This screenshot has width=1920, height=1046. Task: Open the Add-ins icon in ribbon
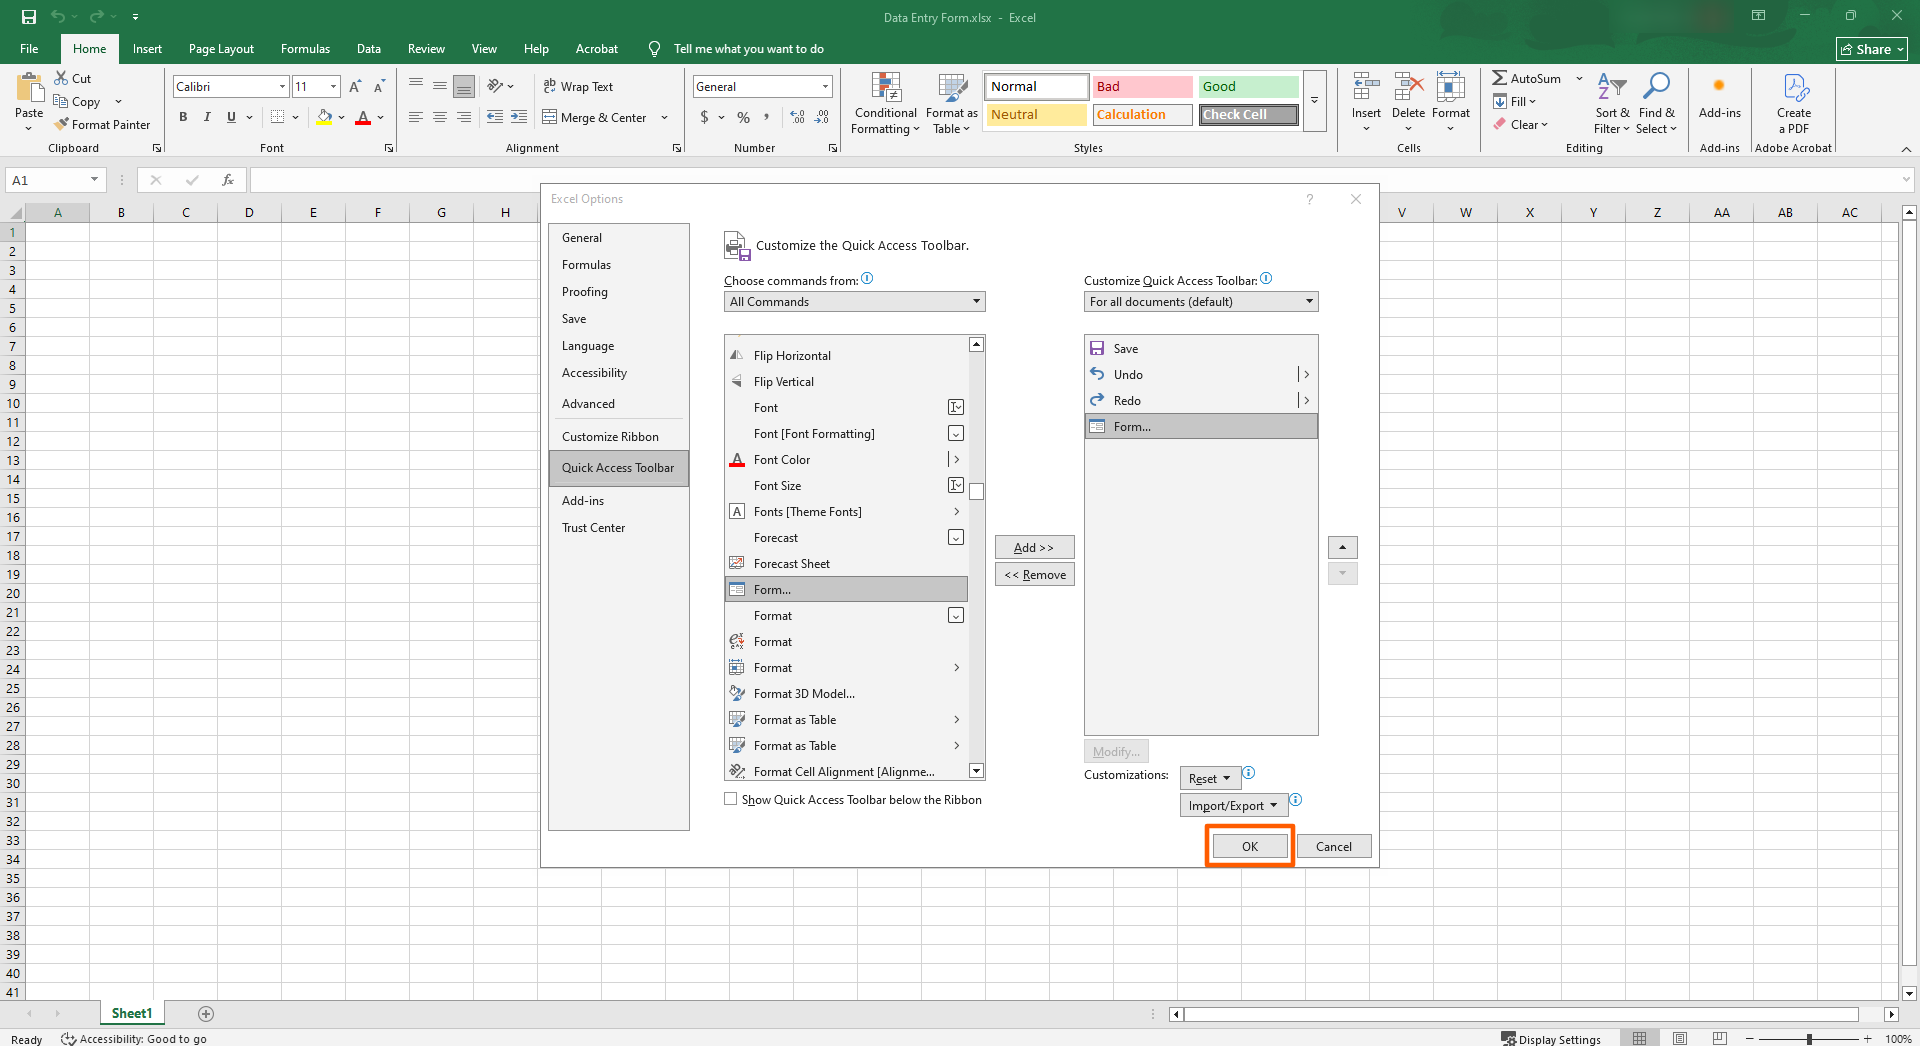(x=1719, y=87)
